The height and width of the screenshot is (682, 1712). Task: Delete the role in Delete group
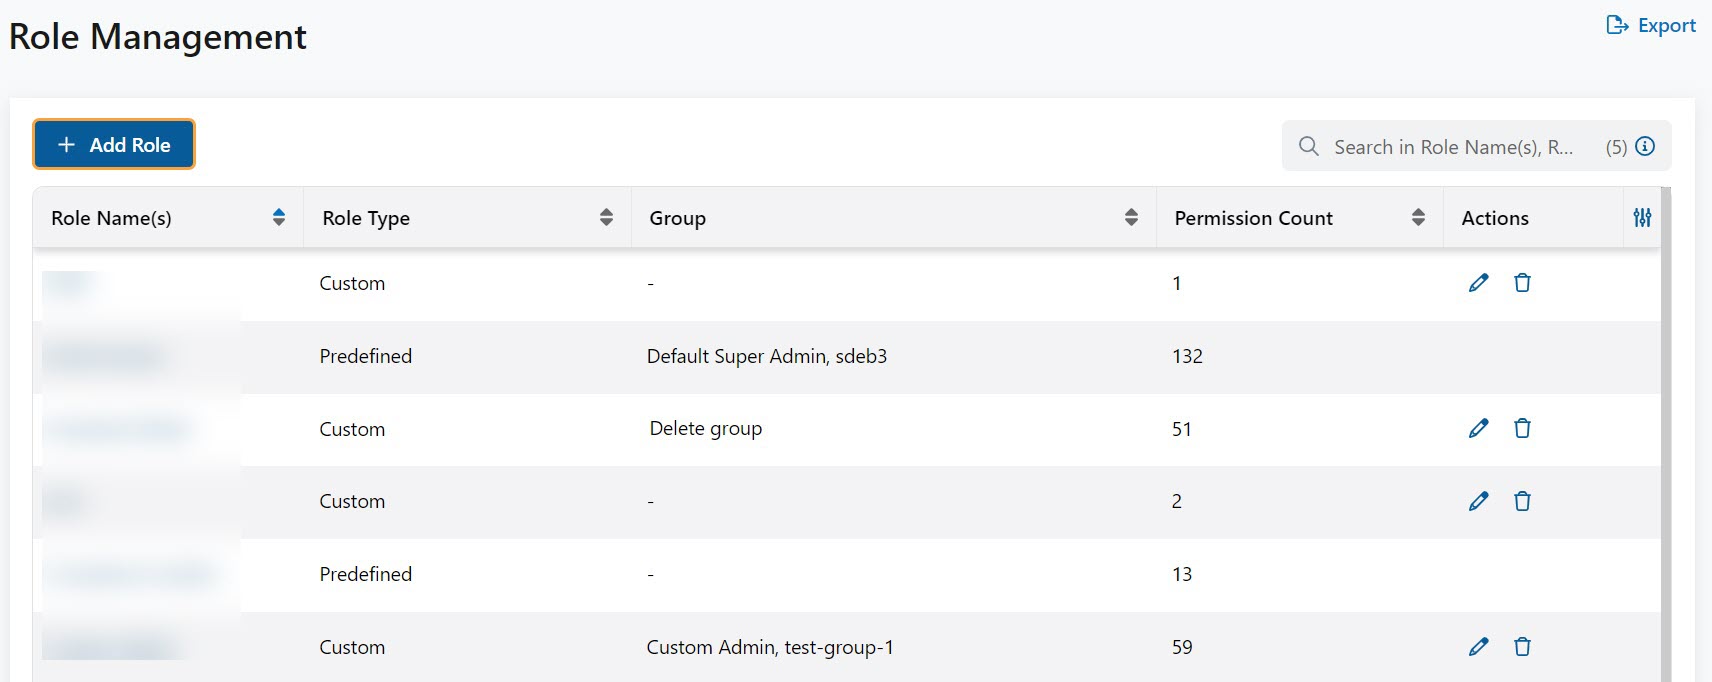click(1522, 429)
